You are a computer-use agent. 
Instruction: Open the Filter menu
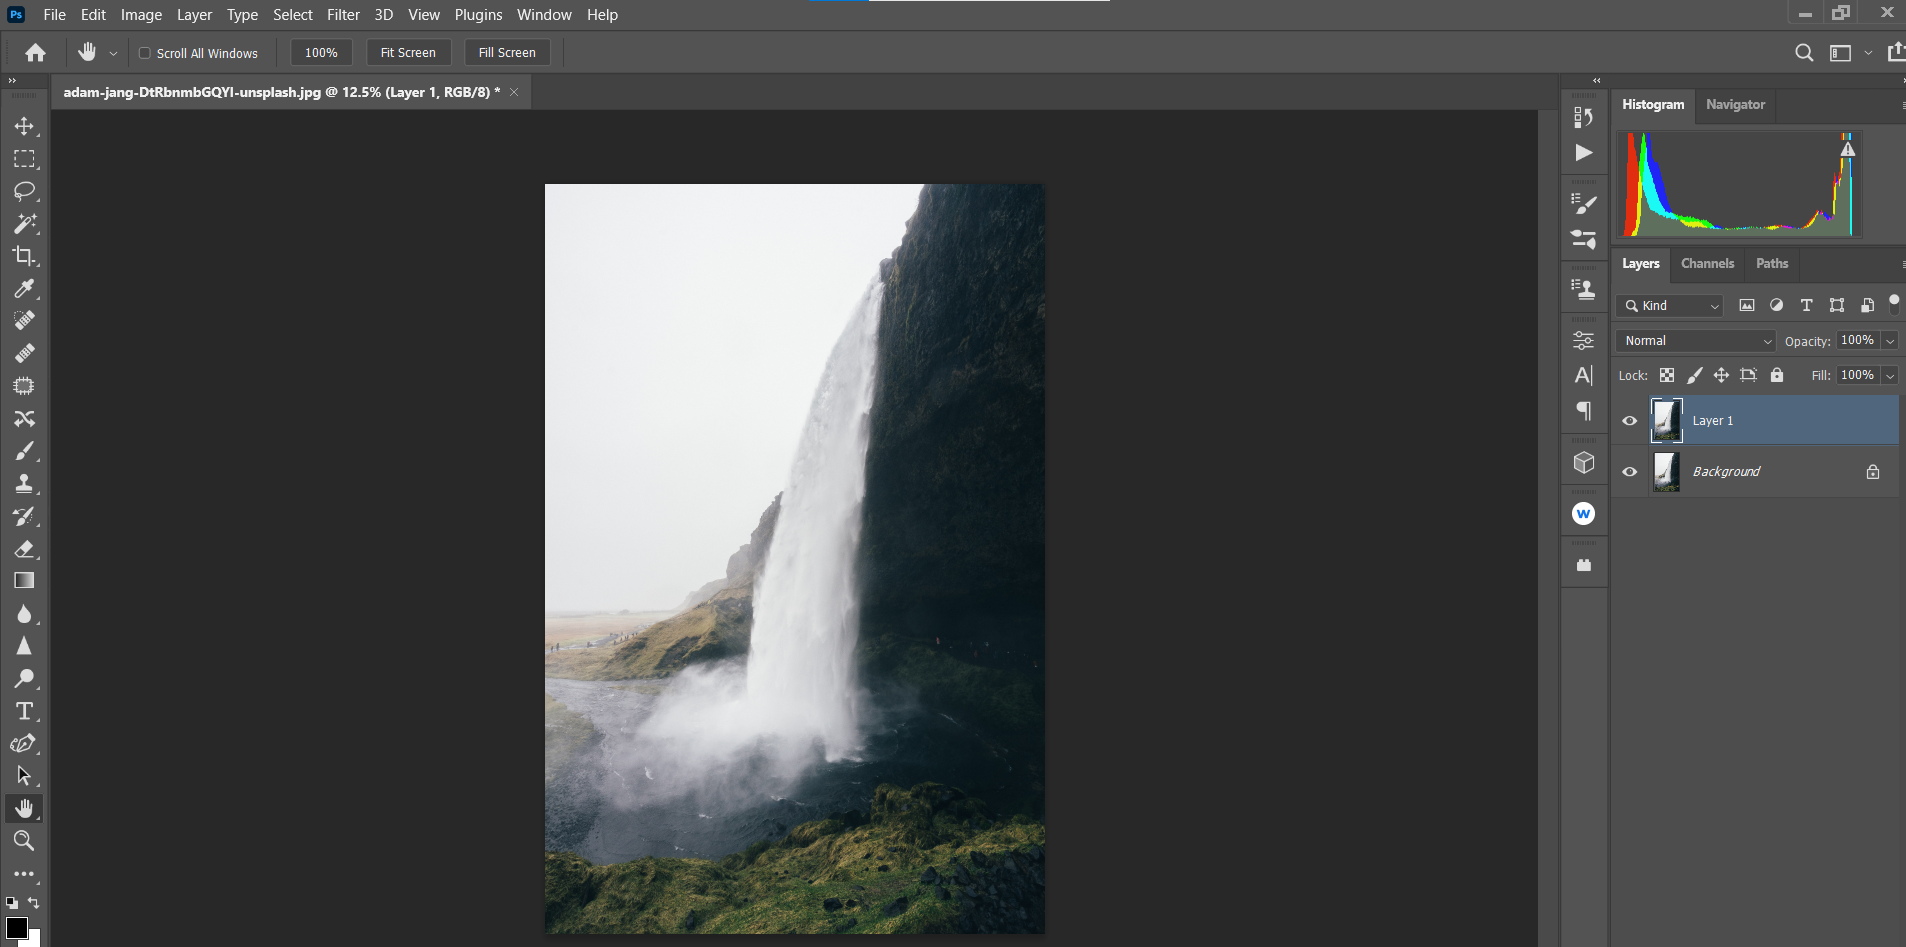coord(343,15)
